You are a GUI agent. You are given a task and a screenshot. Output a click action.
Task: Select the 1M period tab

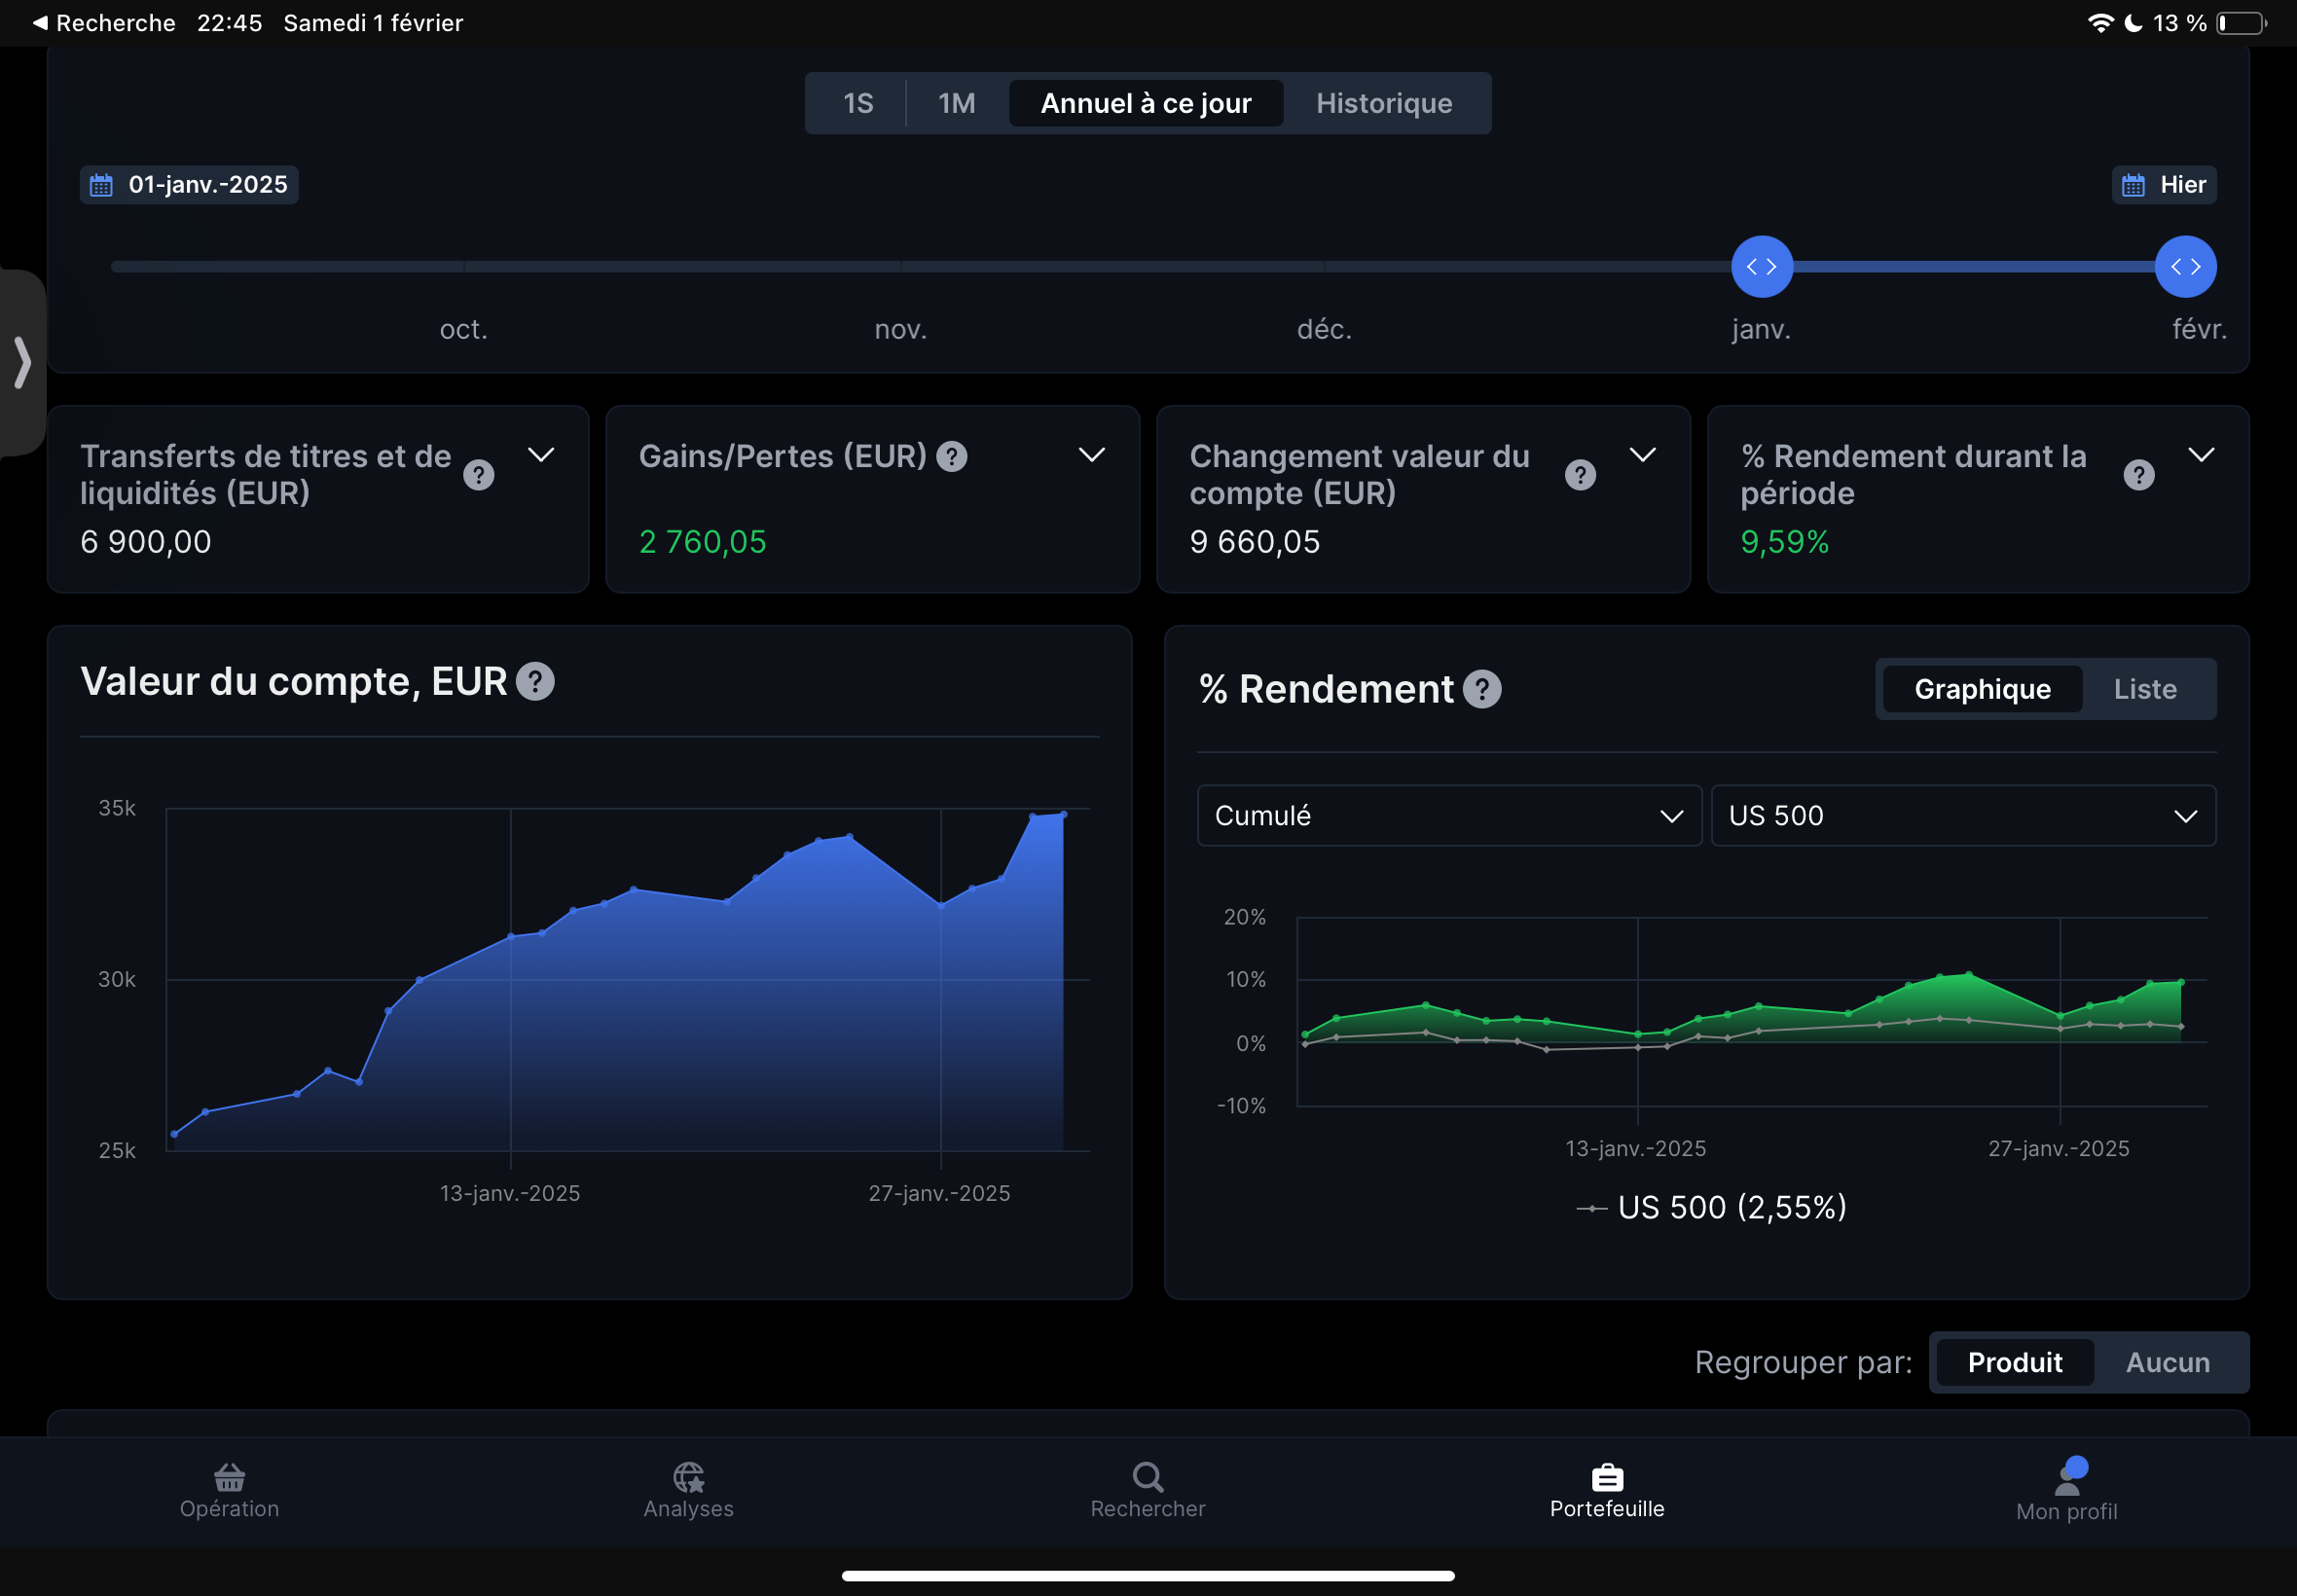tap(957, 103)
